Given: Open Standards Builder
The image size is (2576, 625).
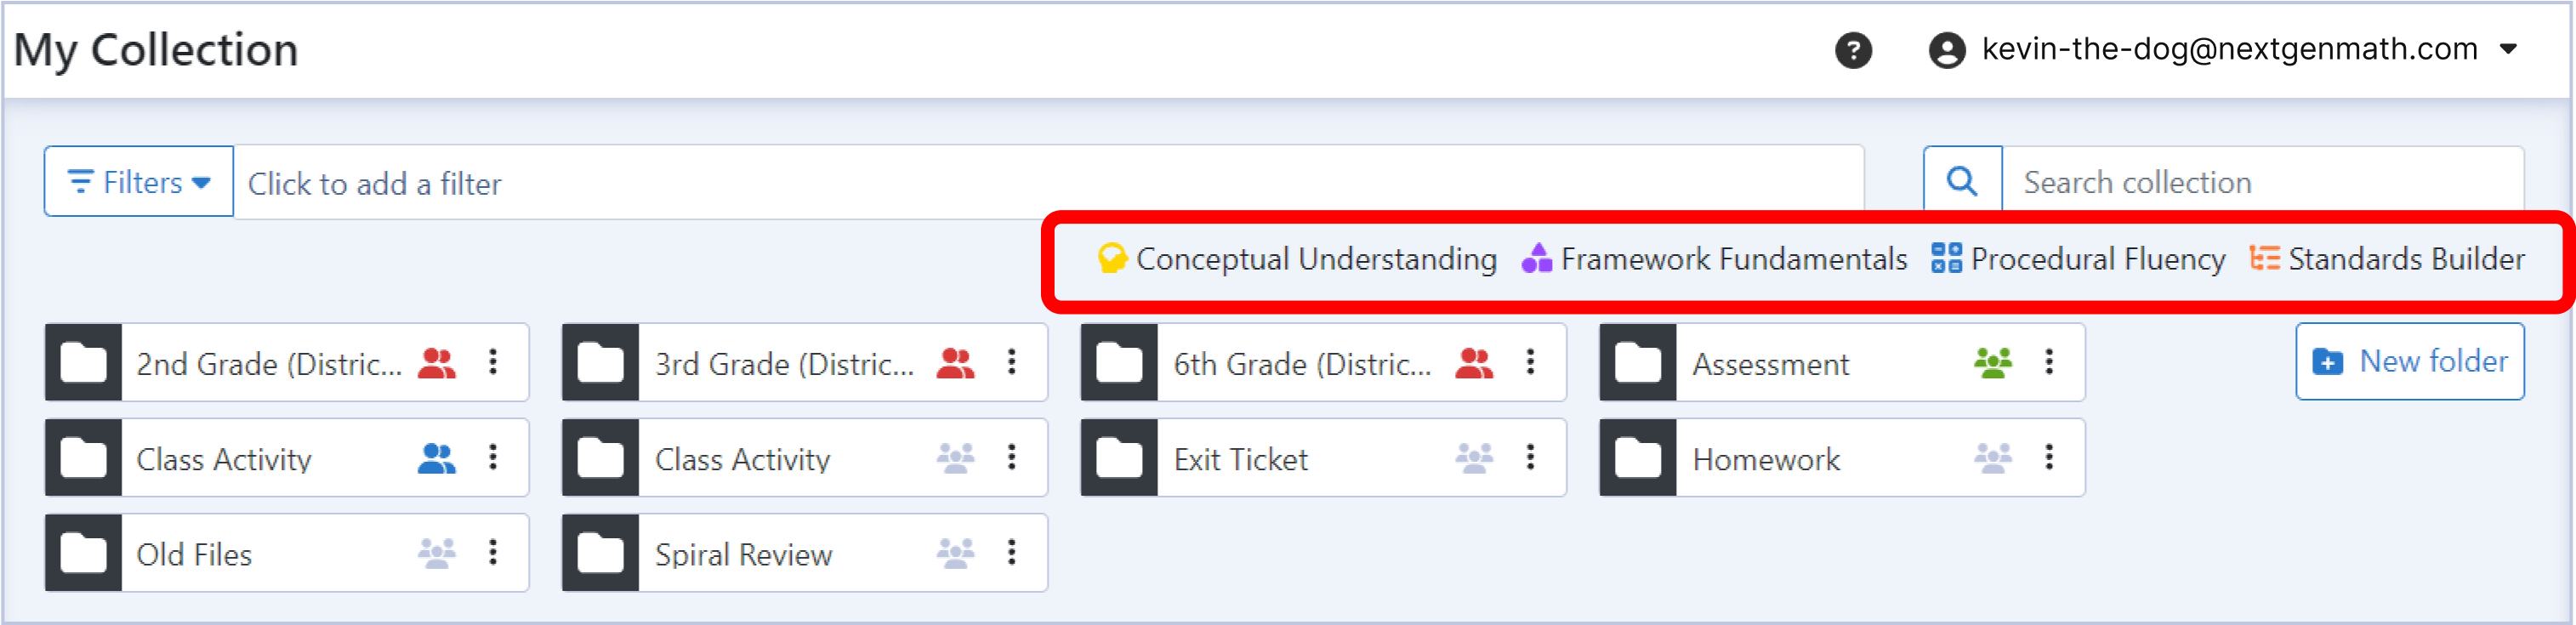Looking at the screenshot, I should [2387, 259].
